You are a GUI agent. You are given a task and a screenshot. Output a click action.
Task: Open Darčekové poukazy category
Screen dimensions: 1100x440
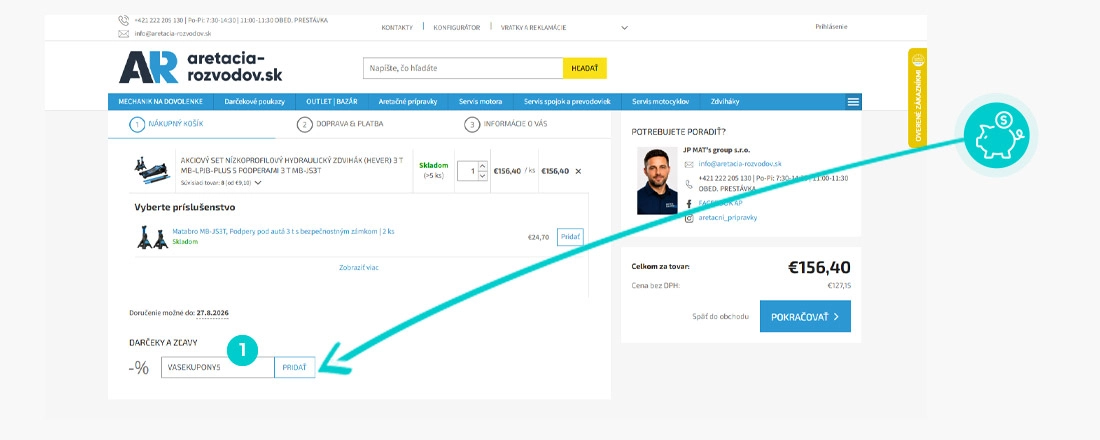(255, 102)
